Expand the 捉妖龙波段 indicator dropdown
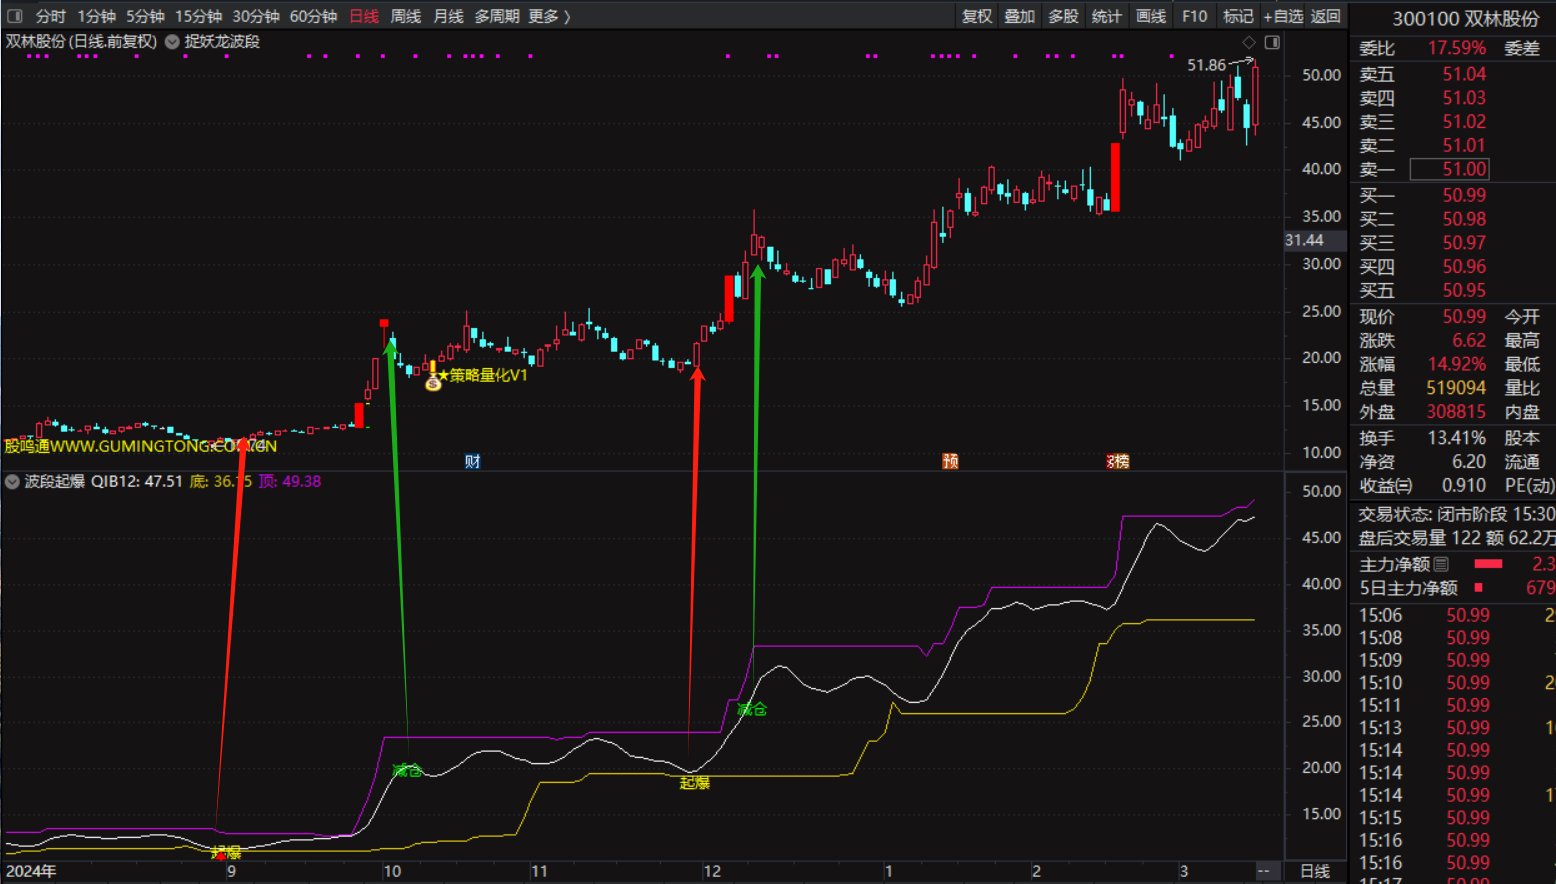1556x884 pixels. (x=172, y=42)
